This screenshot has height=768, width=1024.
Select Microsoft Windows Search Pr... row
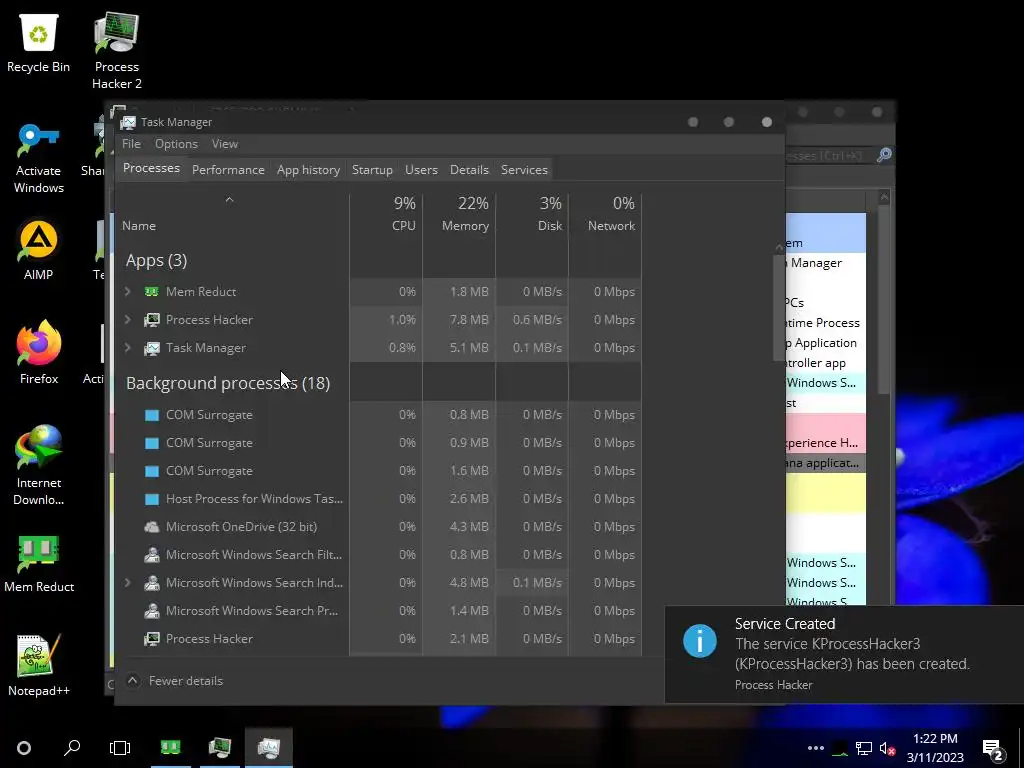tap(379, 611)
